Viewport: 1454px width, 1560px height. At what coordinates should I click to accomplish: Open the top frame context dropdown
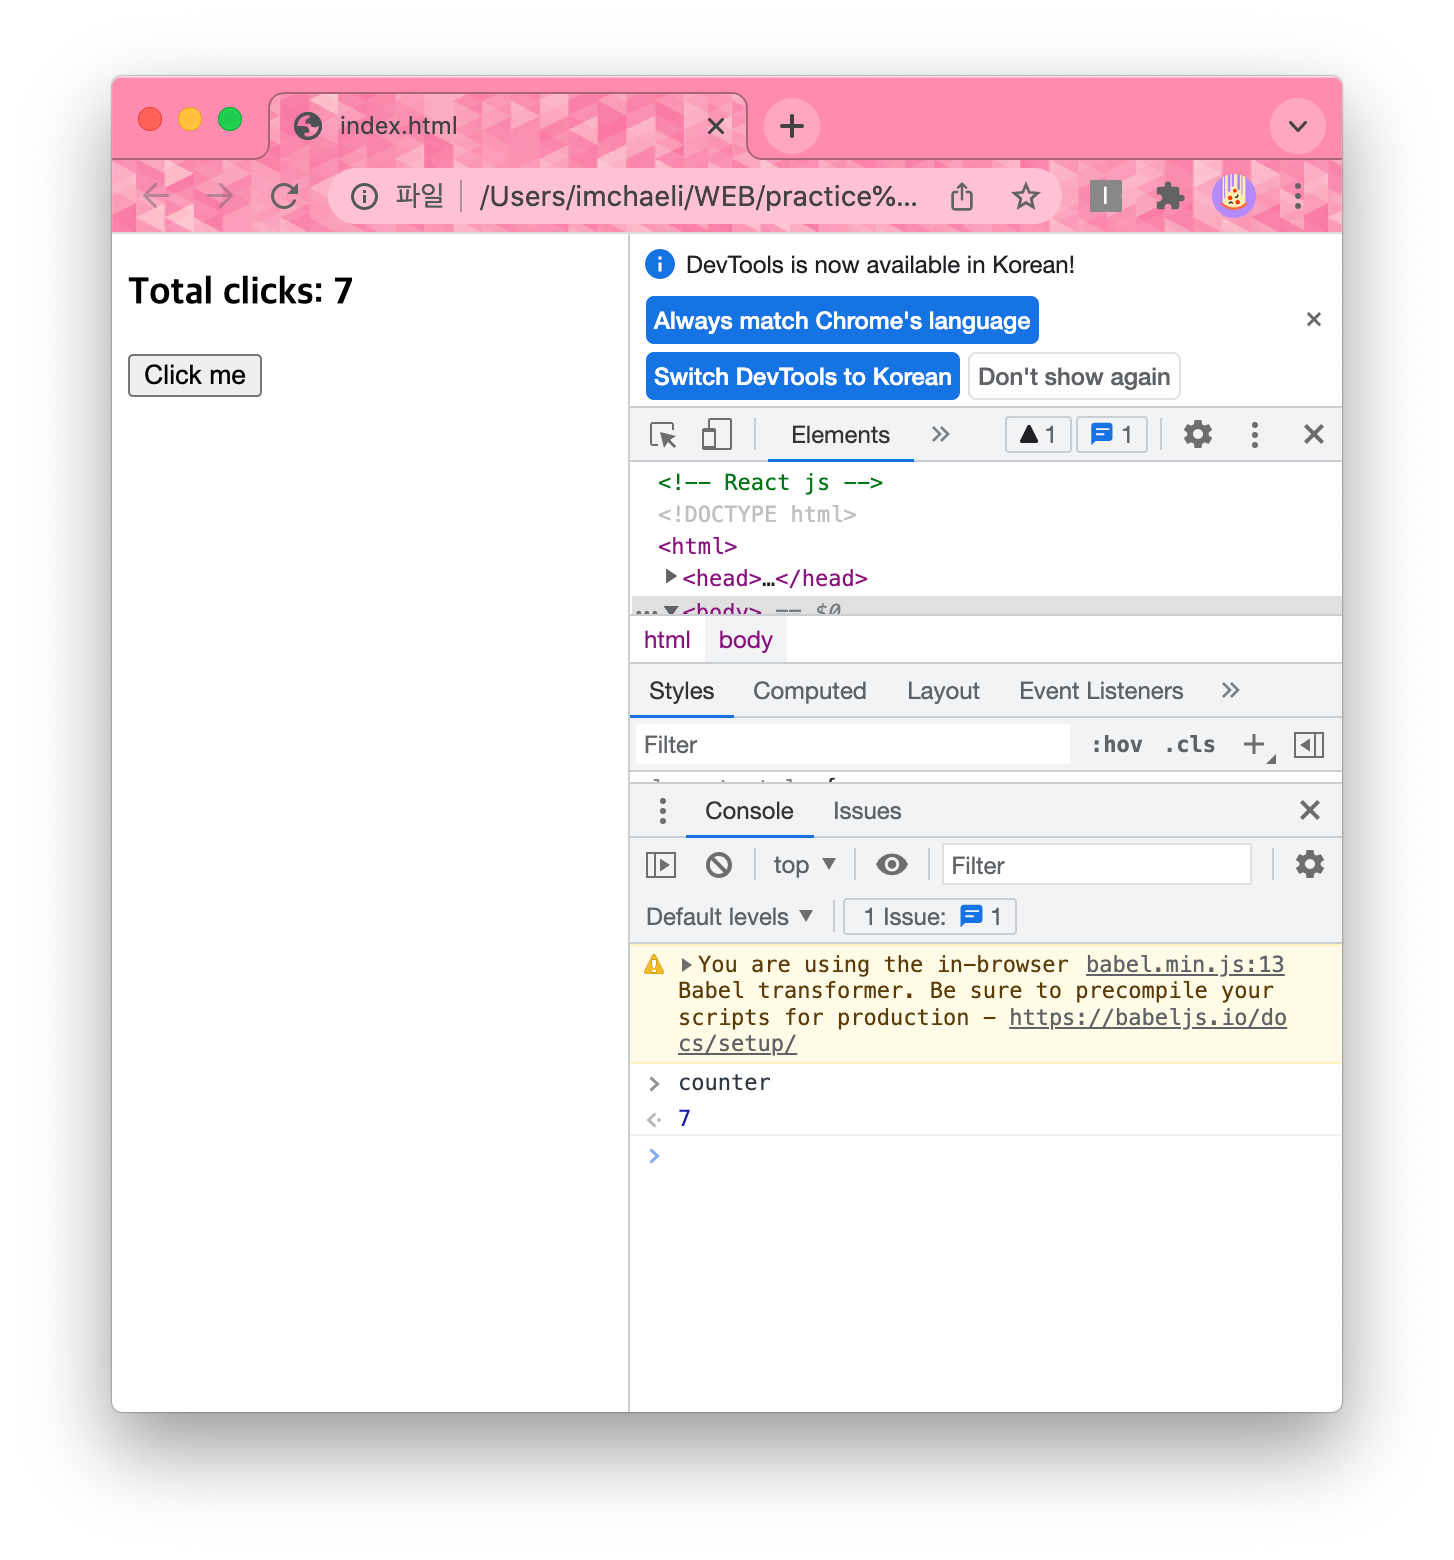tap(803, 864)
